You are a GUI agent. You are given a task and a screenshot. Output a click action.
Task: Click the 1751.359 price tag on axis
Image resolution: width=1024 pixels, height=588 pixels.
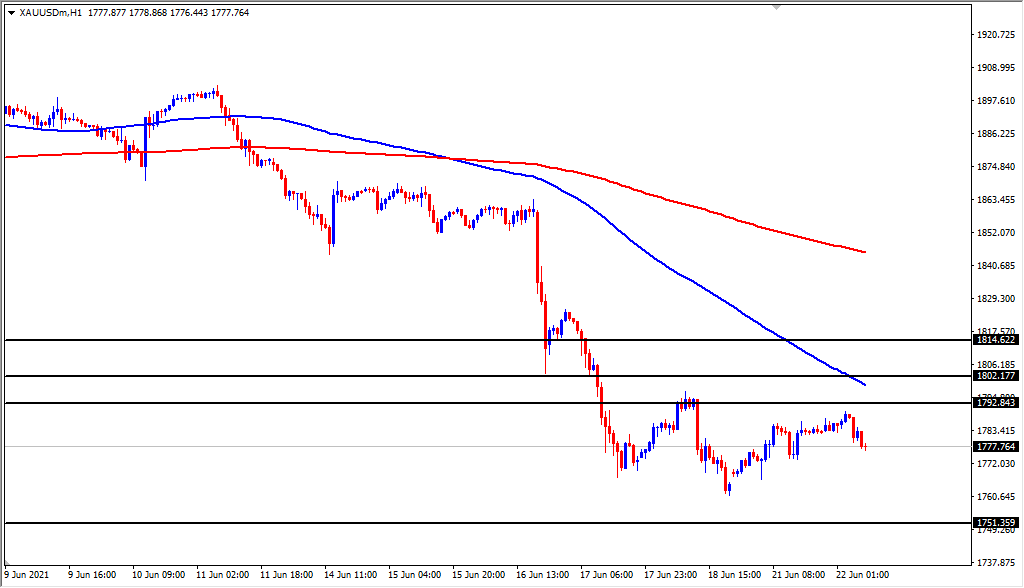pyautogui.click(x=995, y=523)
